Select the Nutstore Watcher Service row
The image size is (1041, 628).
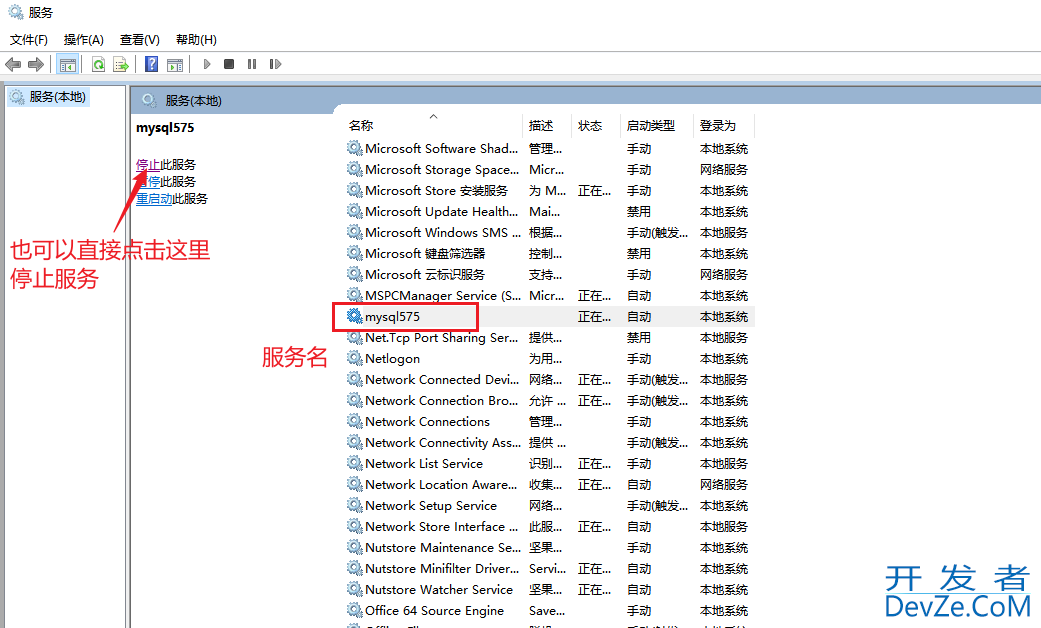click(x=550, y=590)
